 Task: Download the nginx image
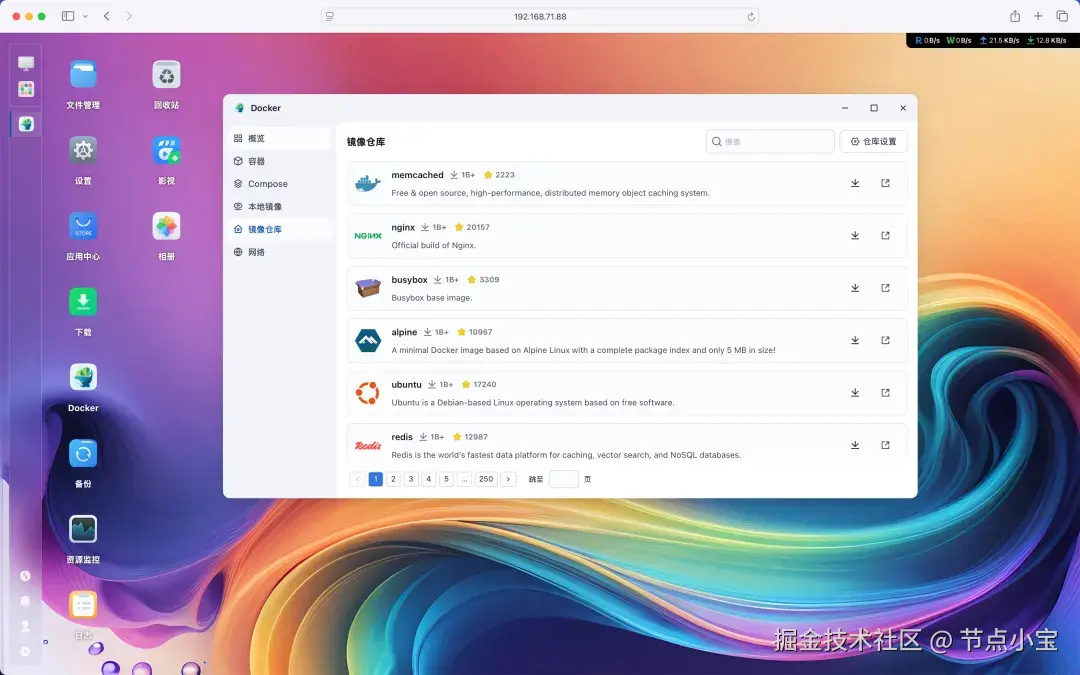[855, 236]
